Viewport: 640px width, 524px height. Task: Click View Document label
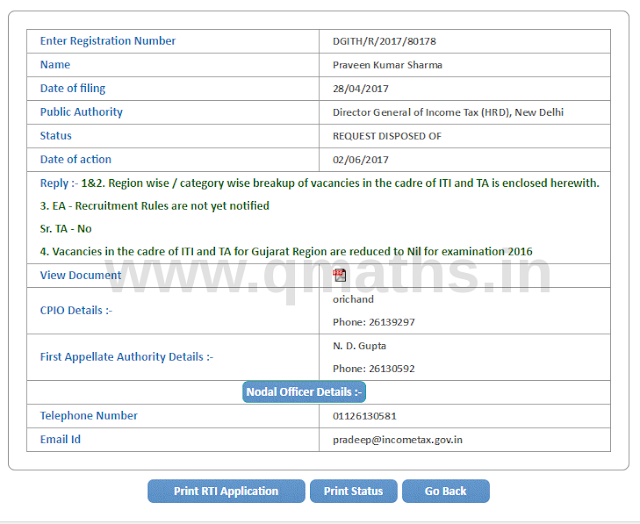click(x=80, y=275)
